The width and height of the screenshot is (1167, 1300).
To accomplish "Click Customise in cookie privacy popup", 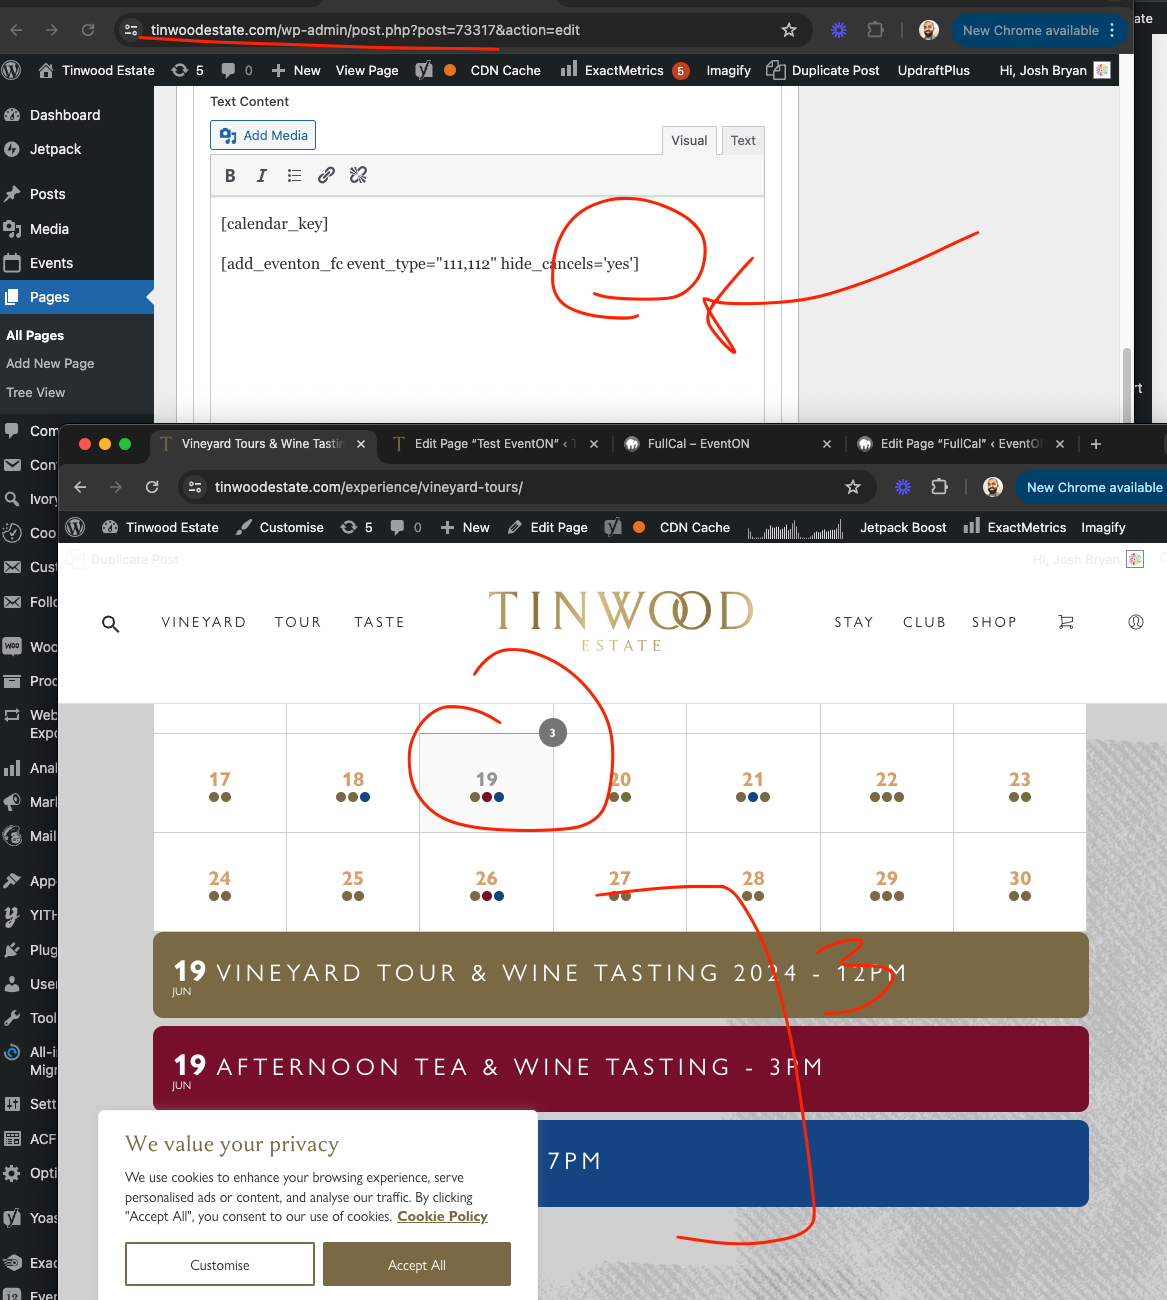I will (x=220, y=1264).
